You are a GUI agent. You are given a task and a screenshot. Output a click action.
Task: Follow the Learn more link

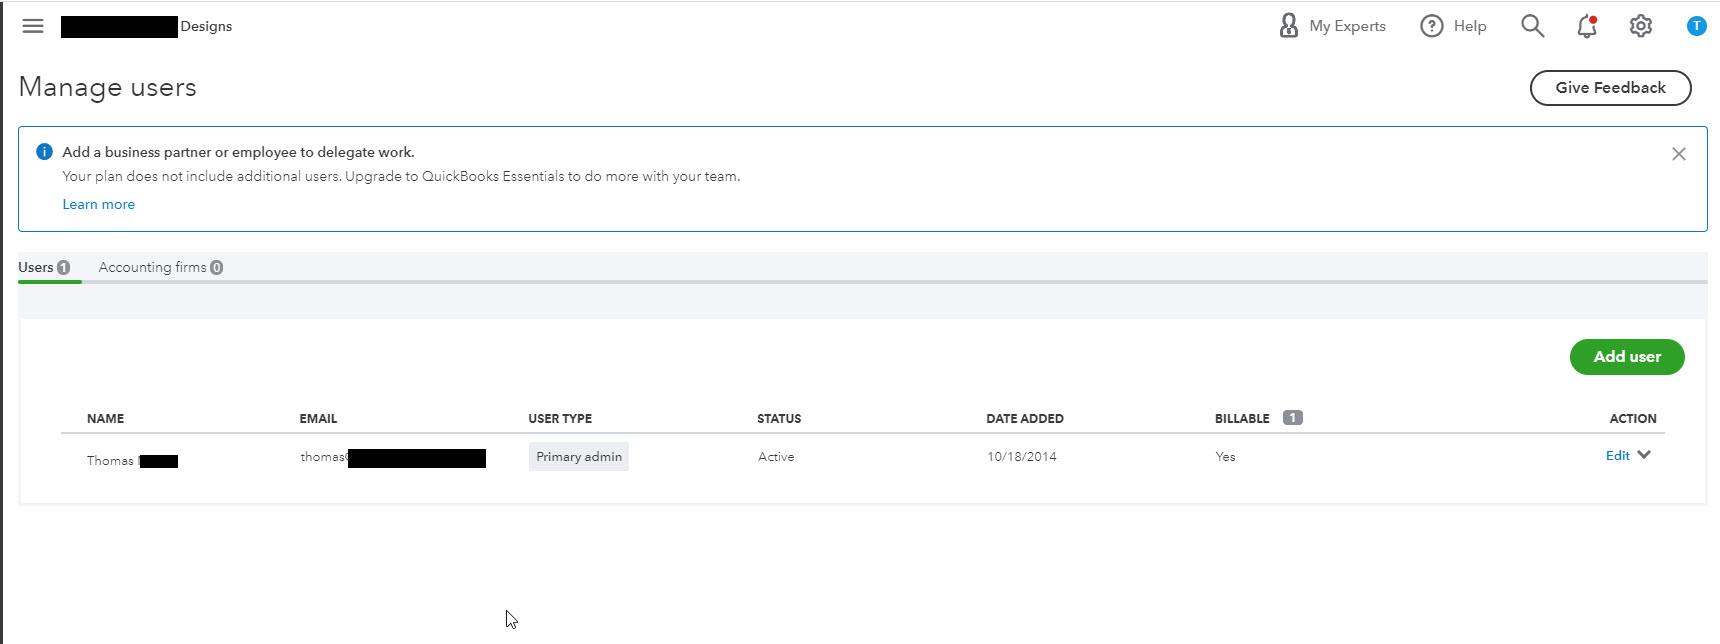point(98,204)
